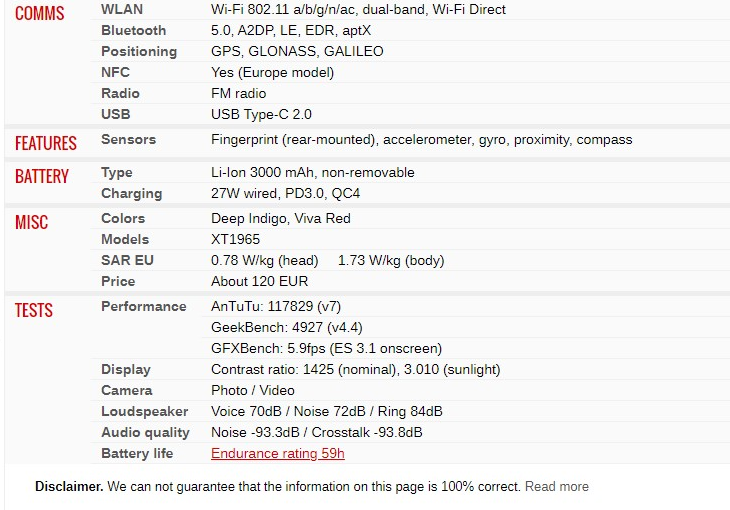Click the Contrast ratio display test value
The width and height of the screenshot is (730, 510).
click(x=356, y=369)
